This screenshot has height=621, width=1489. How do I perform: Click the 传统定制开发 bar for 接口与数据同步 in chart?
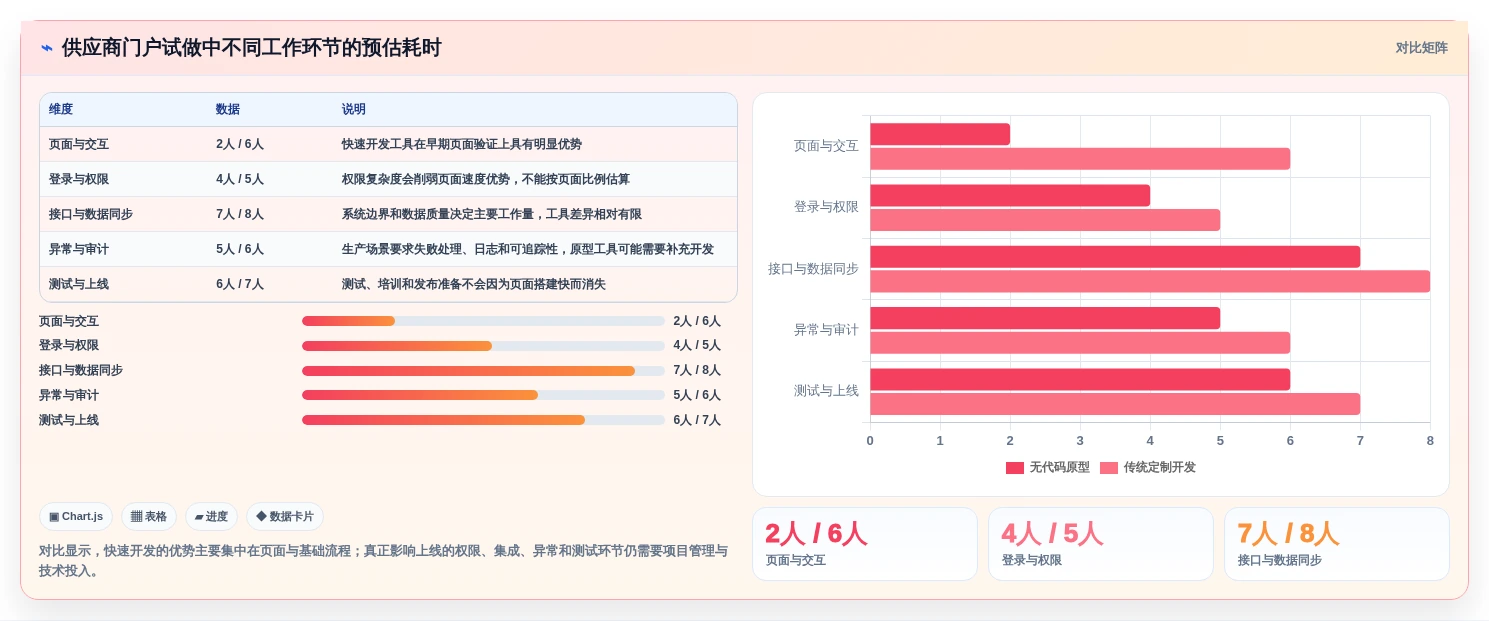pyautogui.click(x=1150, y=281)
